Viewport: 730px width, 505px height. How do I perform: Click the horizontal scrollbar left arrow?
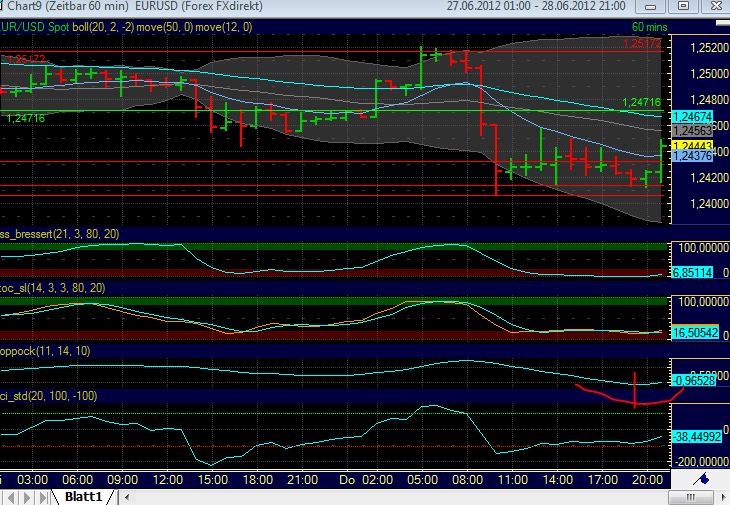tap(127, 498)
